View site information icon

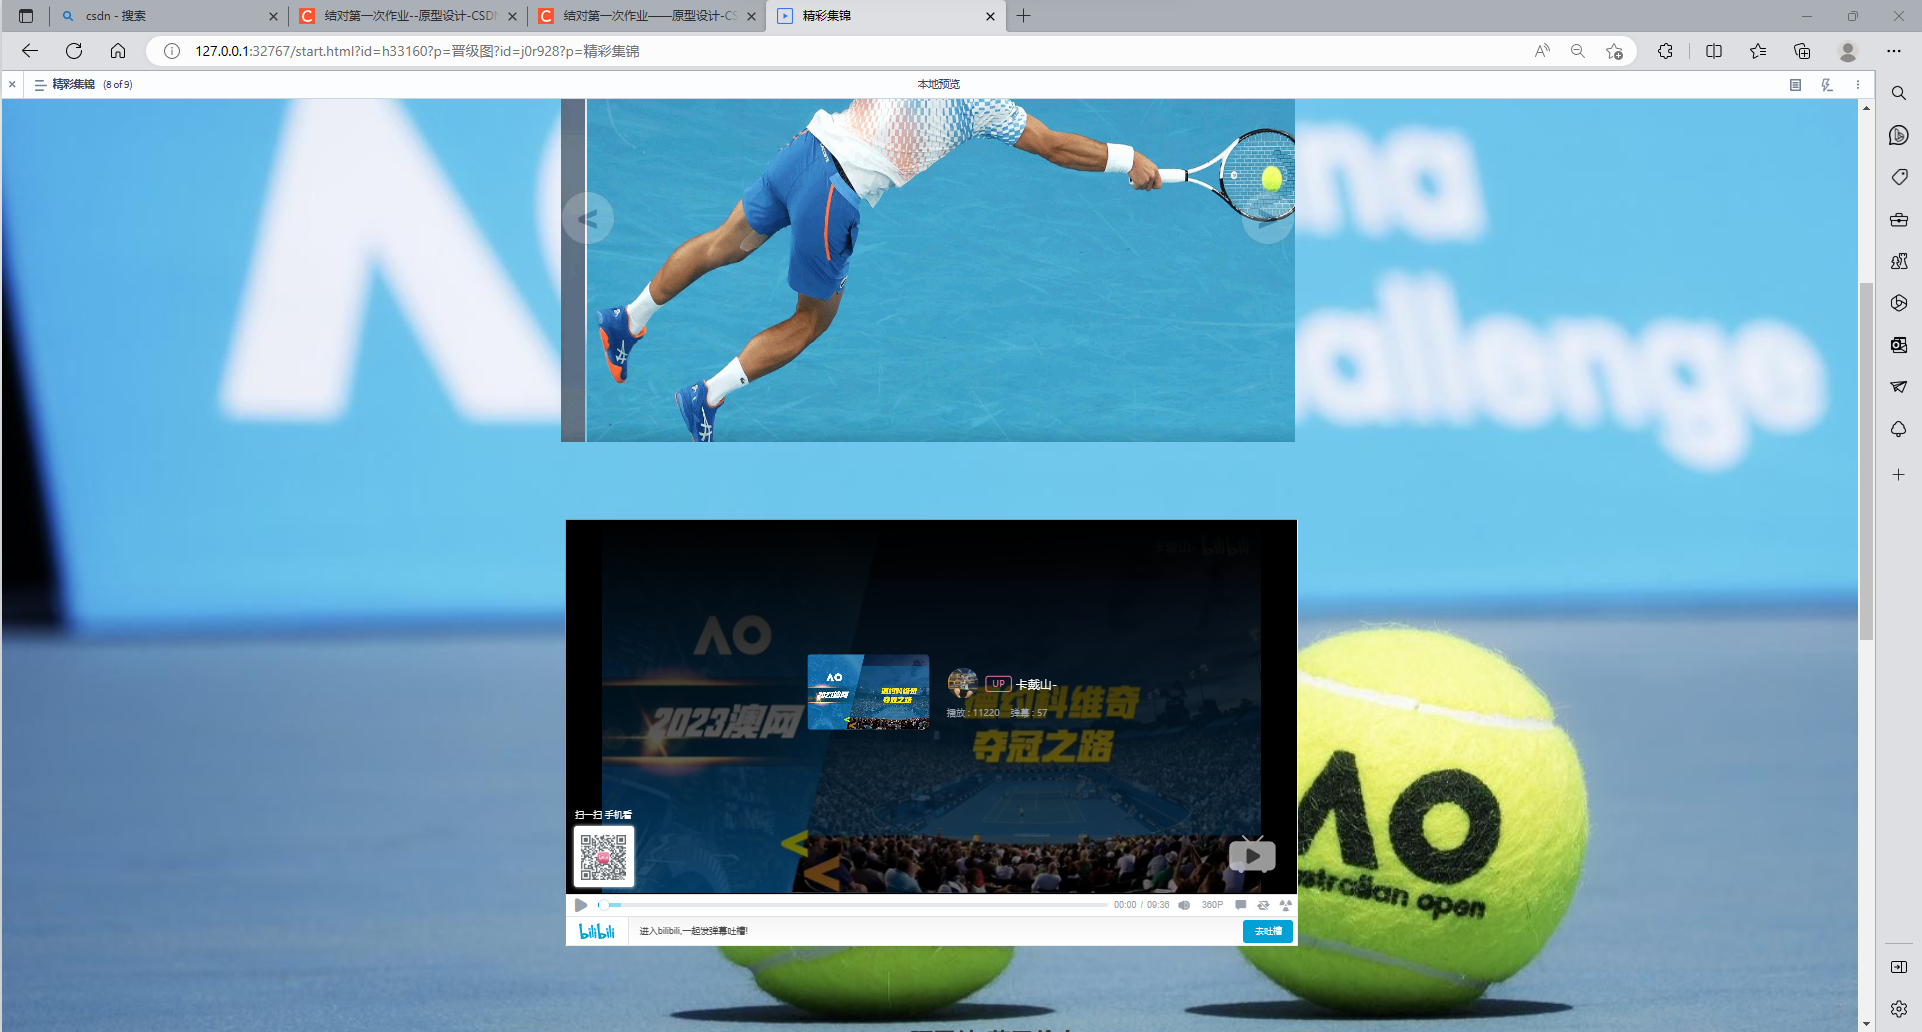click(172, 51)
